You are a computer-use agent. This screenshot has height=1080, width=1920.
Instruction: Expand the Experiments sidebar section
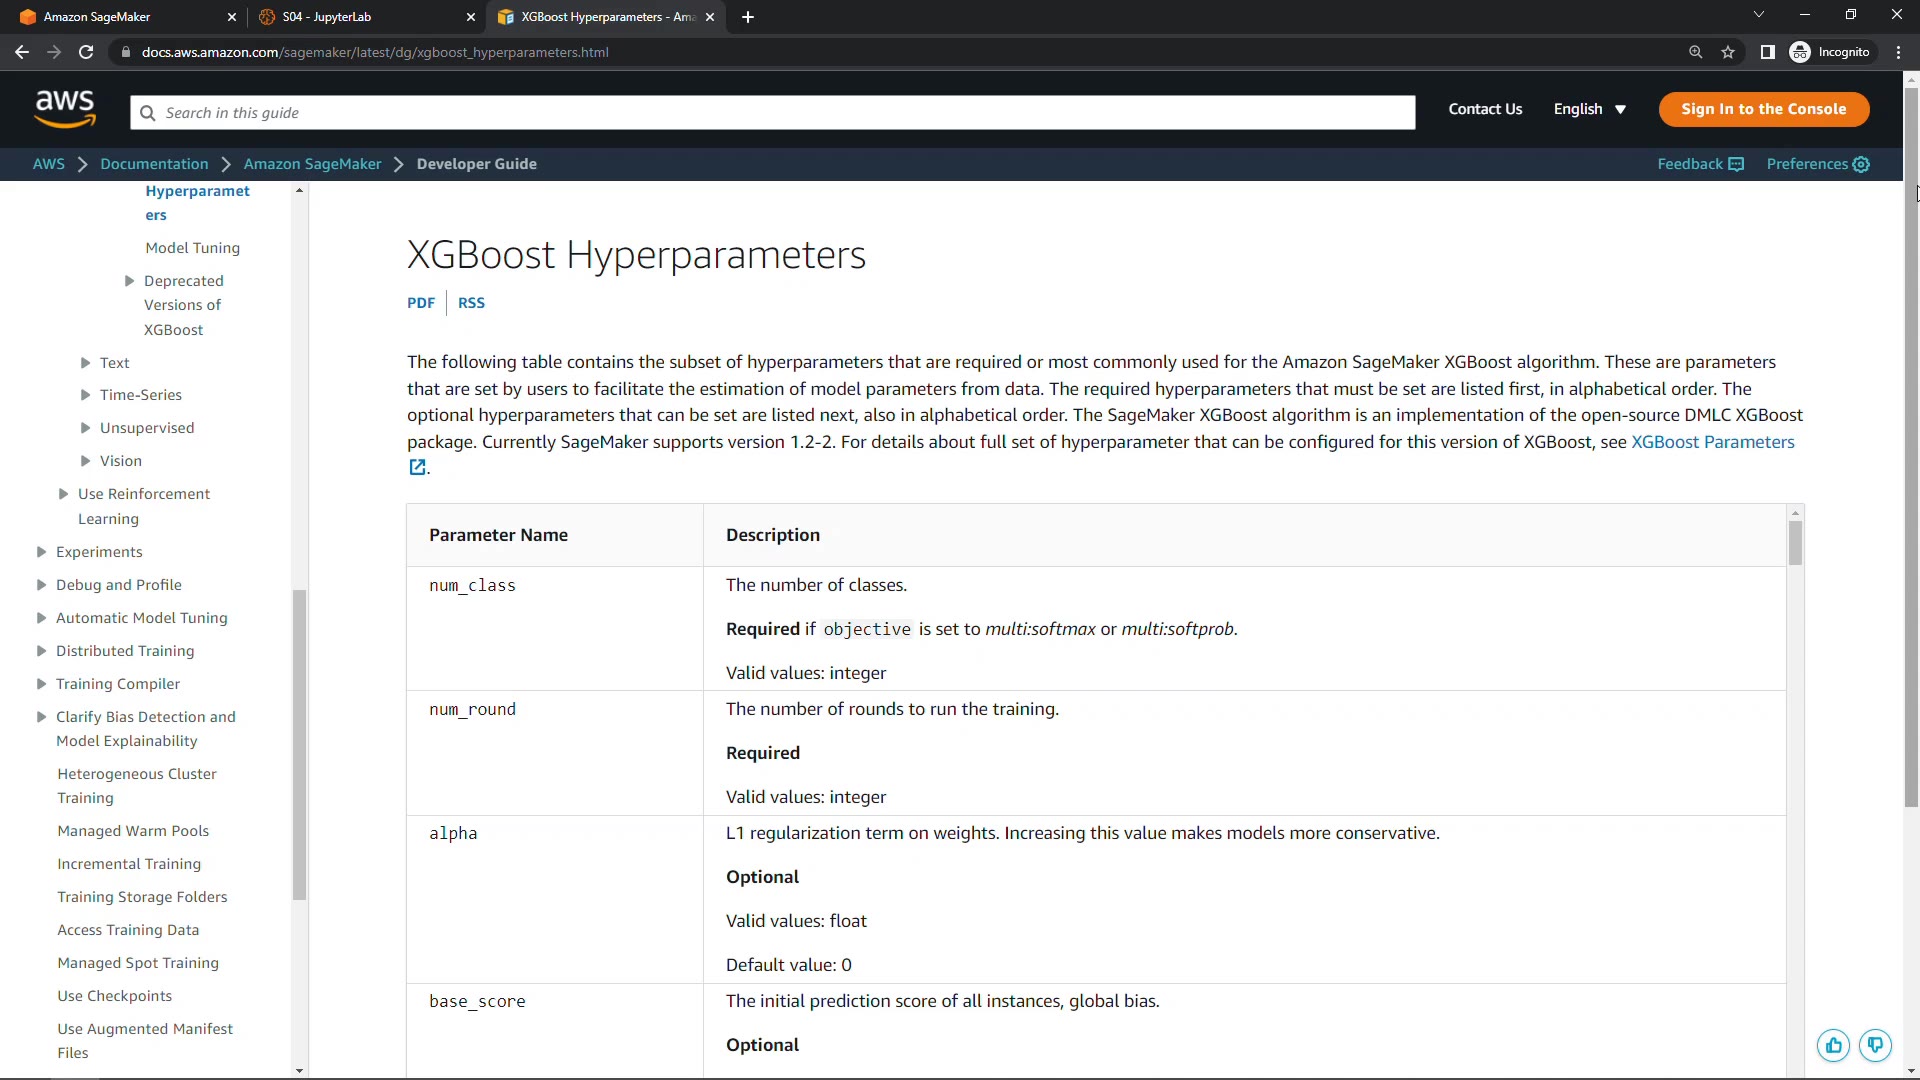pyautogui.click(x=41, y=552)
